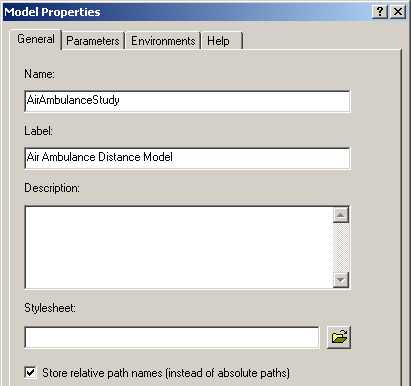Click into the Name field containing AirAmbulanceStudy
The image size is (411, 386).
pos(187,101)
